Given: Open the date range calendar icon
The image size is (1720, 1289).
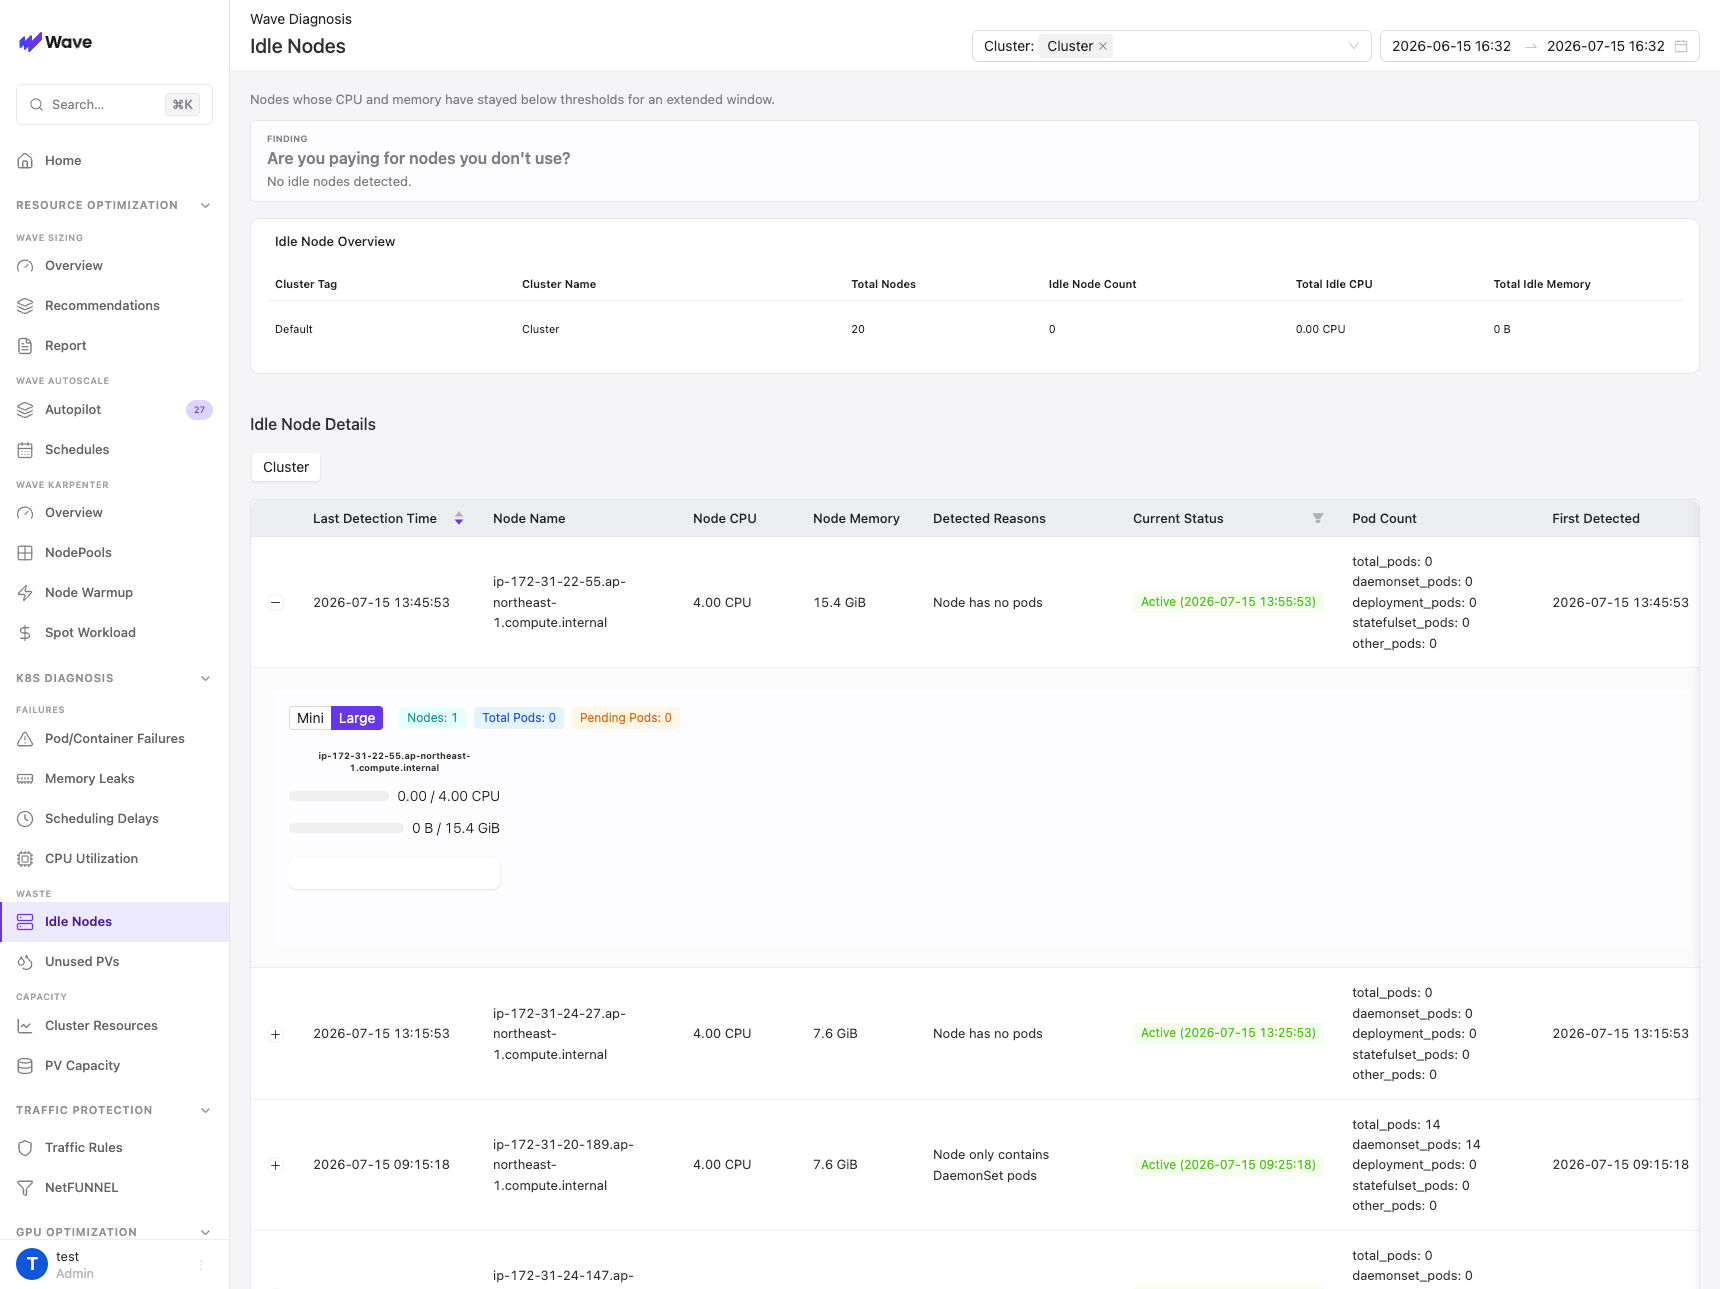Looking at the screenshot, I should point(1681,46).
